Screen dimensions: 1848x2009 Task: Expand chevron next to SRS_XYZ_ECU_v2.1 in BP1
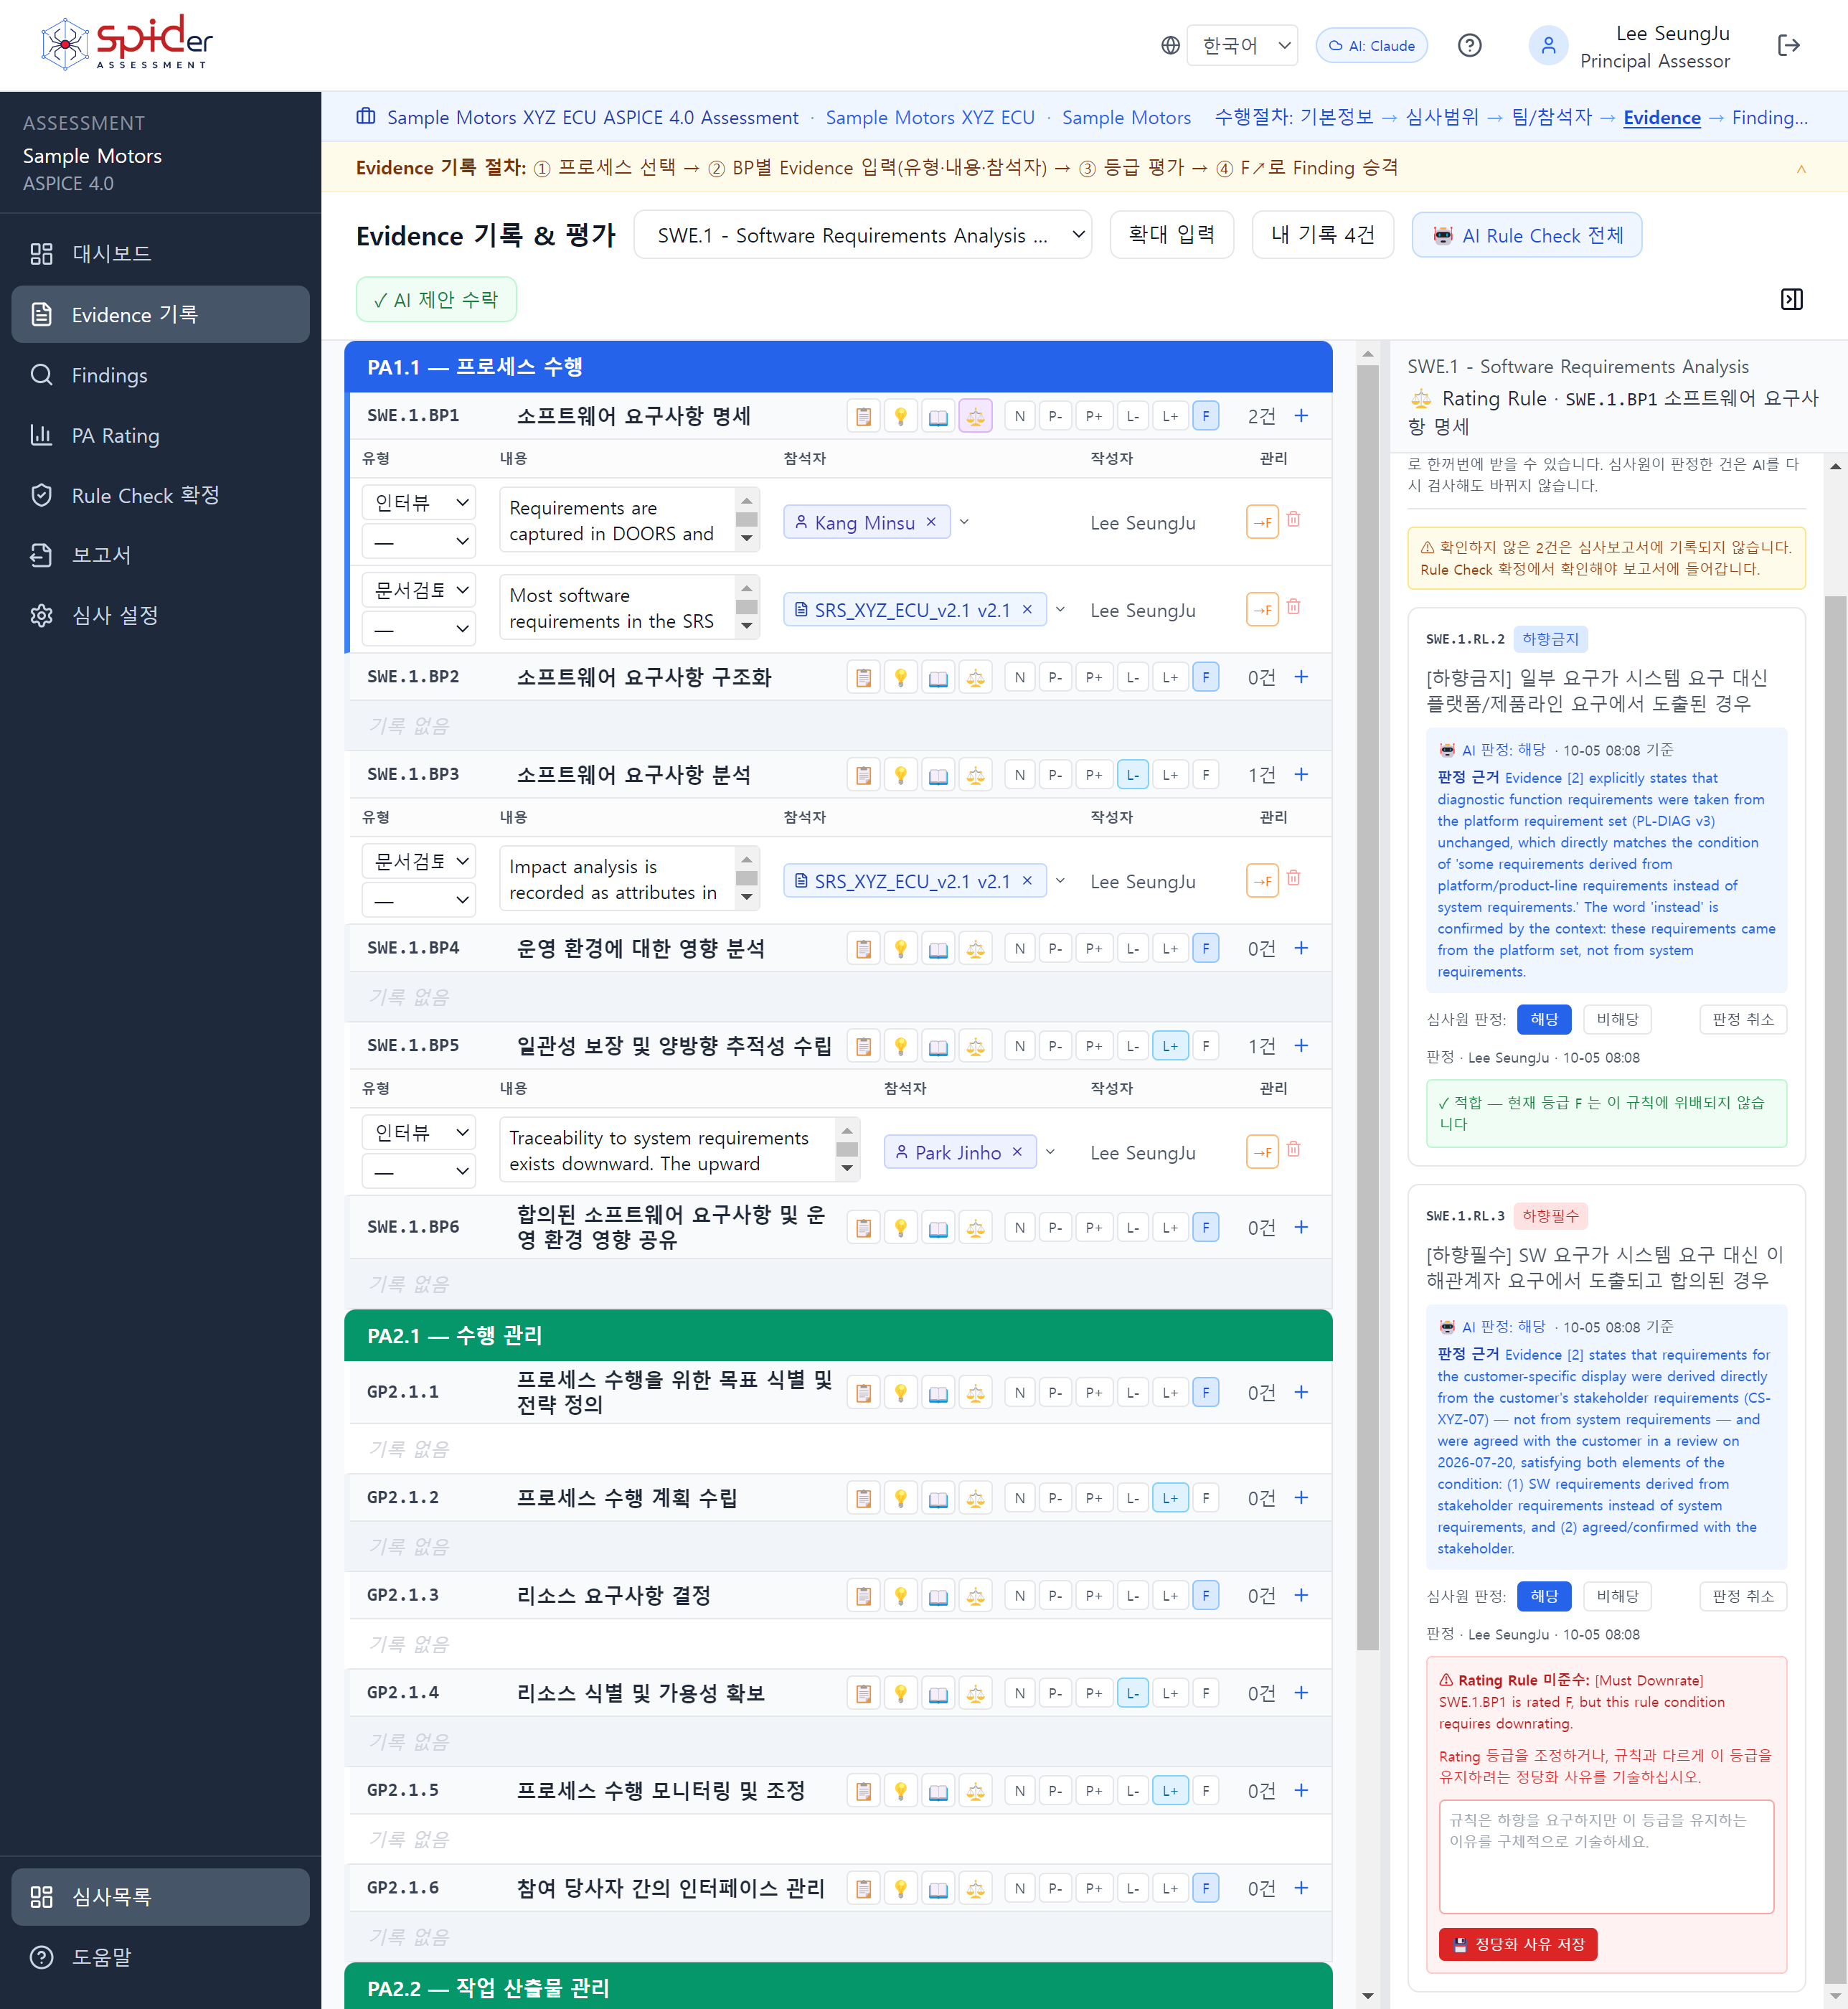tap(1060, 609)
